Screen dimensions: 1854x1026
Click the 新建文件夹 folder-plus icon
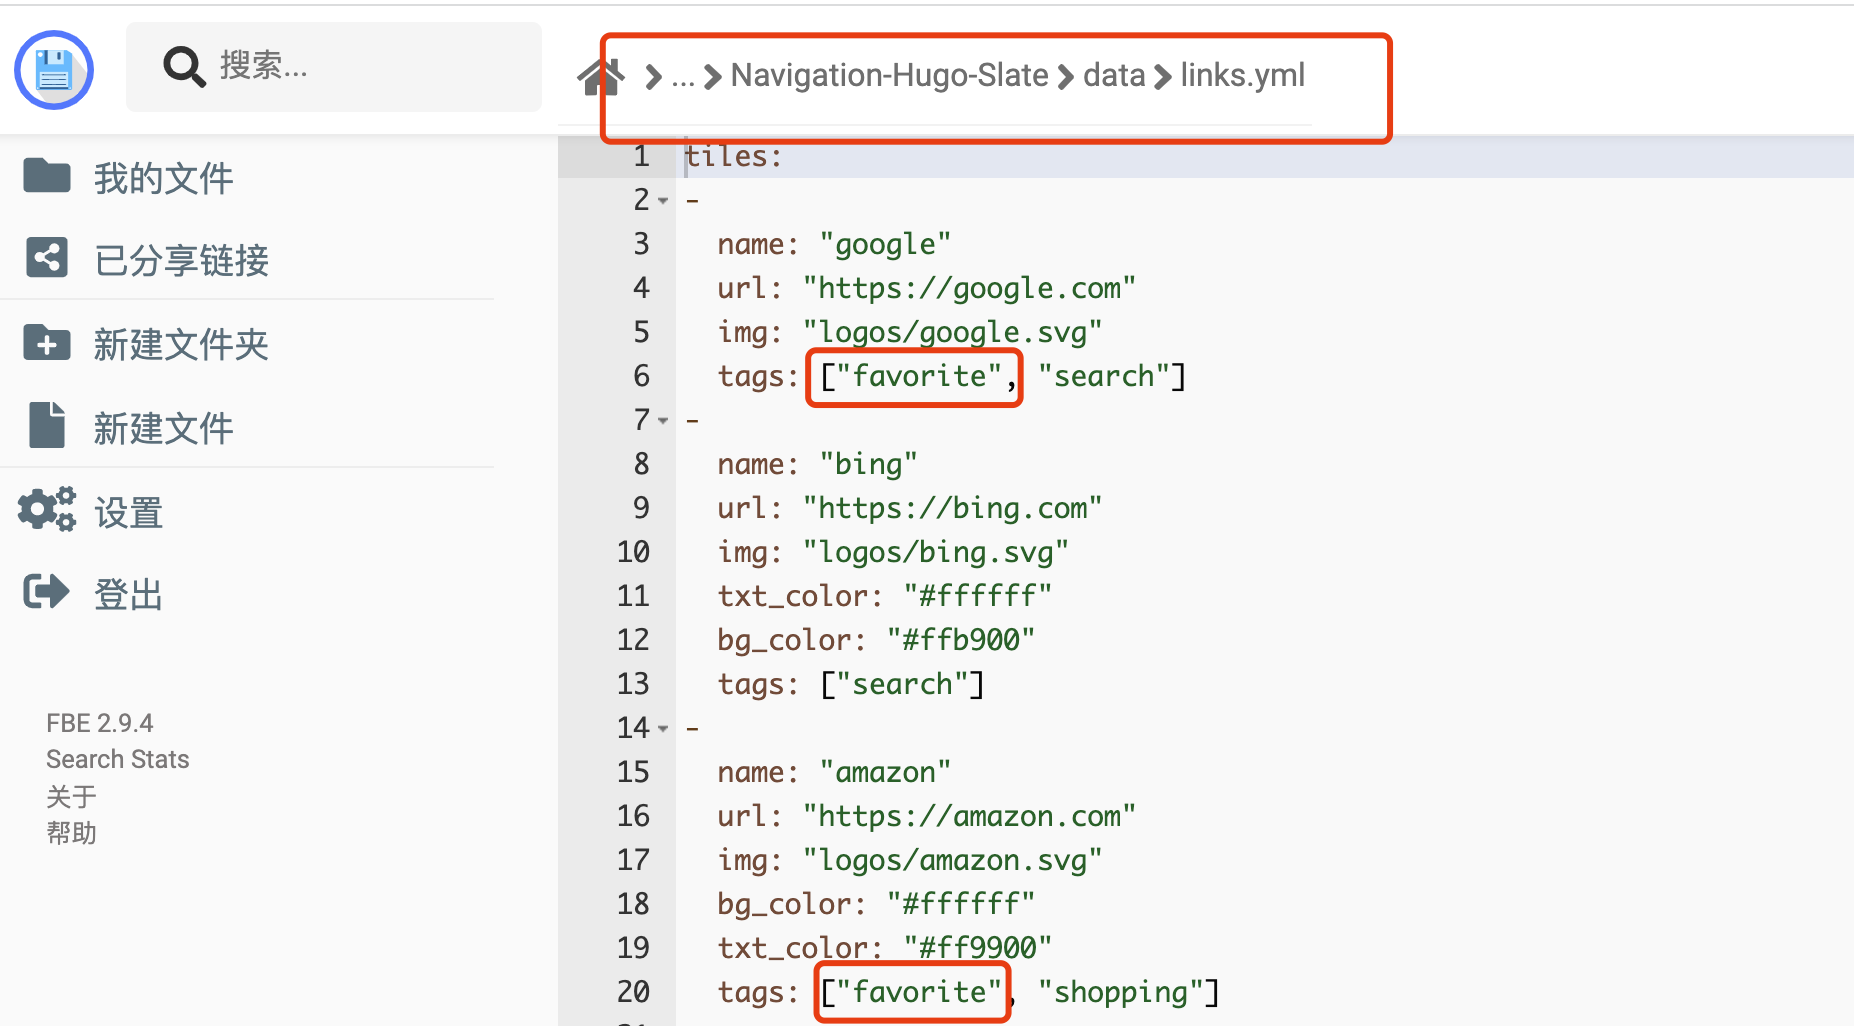click(x=47, y=343)
